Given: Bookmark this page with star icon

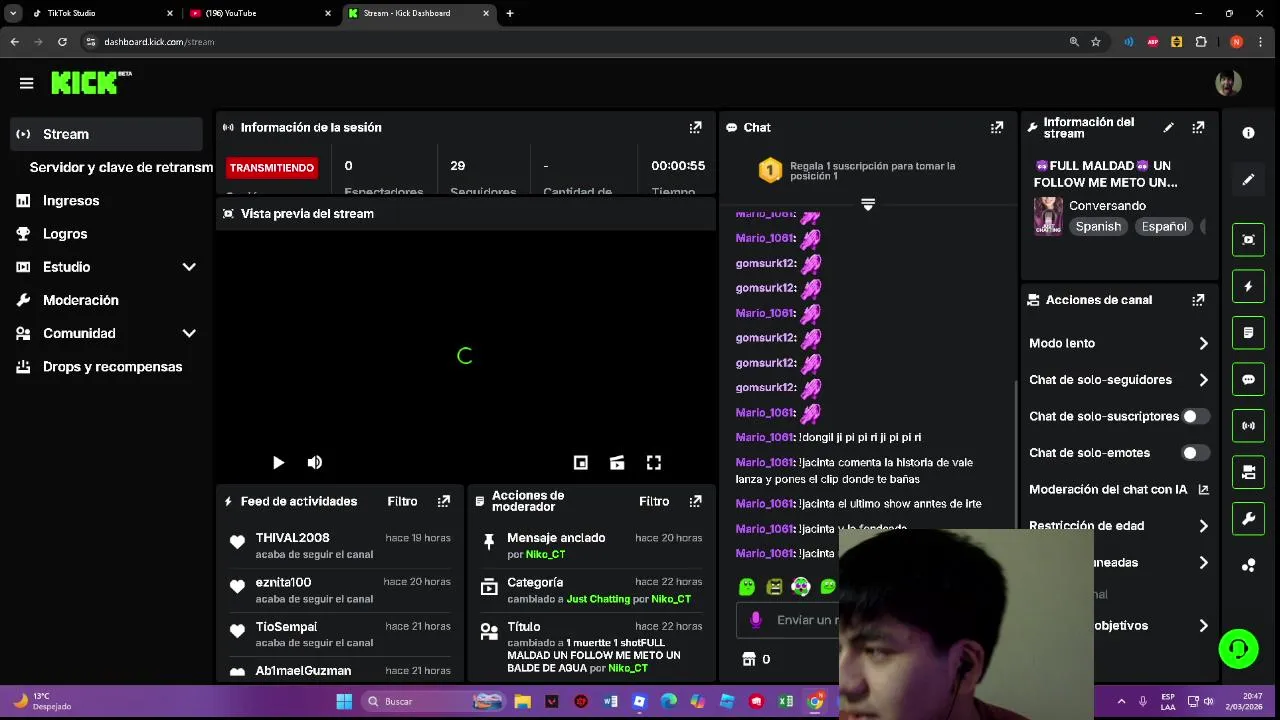Looking at the screenshot, I should click(1096, 42).
